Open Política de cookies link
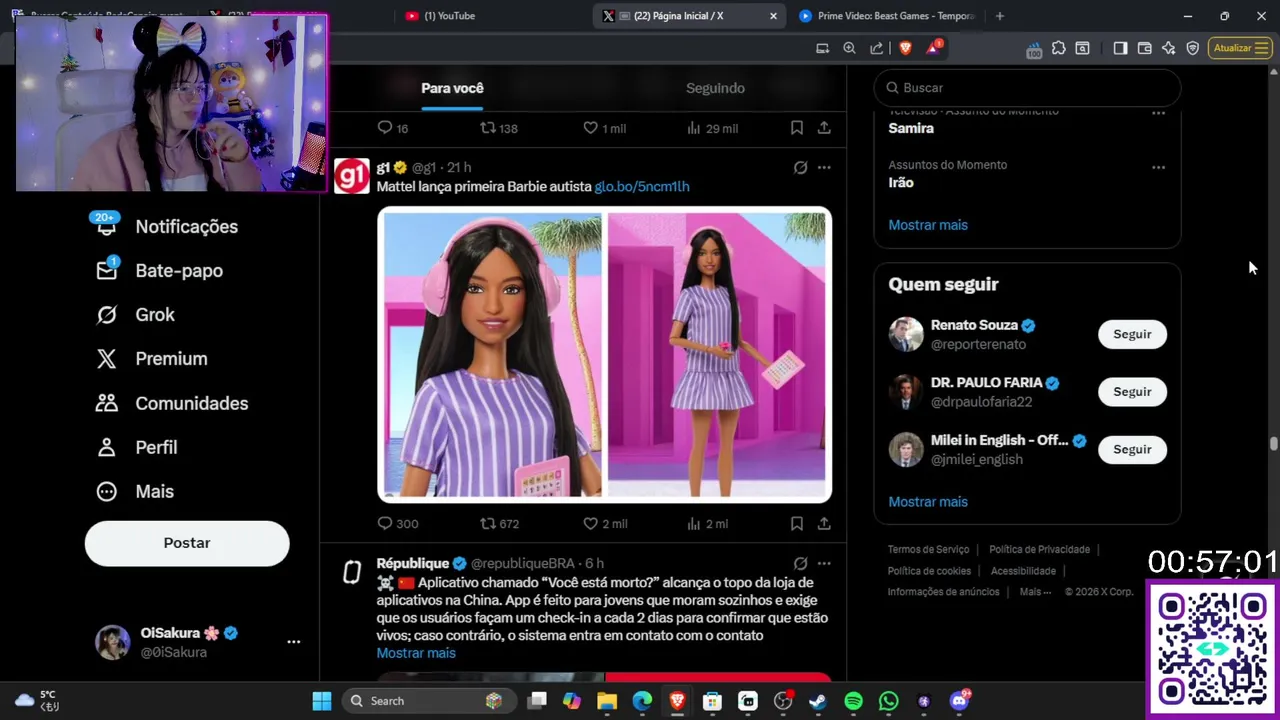The image size is (1280, 720). click(x=929, y=571)
